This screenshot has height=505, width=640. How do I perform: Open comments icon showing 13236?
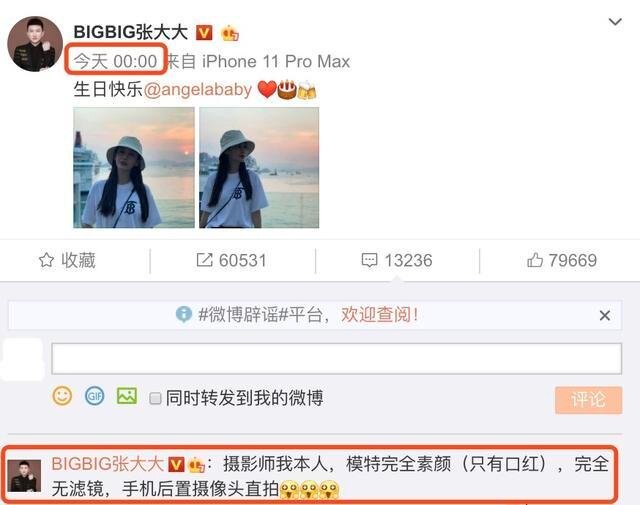[x=369, y=260]
